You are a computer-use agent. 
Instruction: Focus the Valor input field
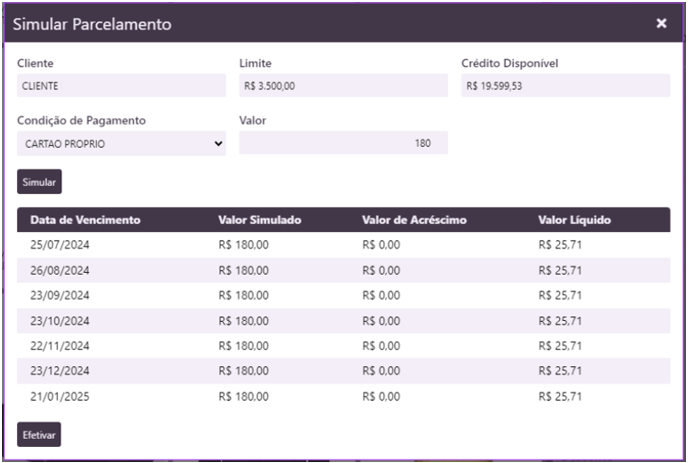(x=343, y=144)
